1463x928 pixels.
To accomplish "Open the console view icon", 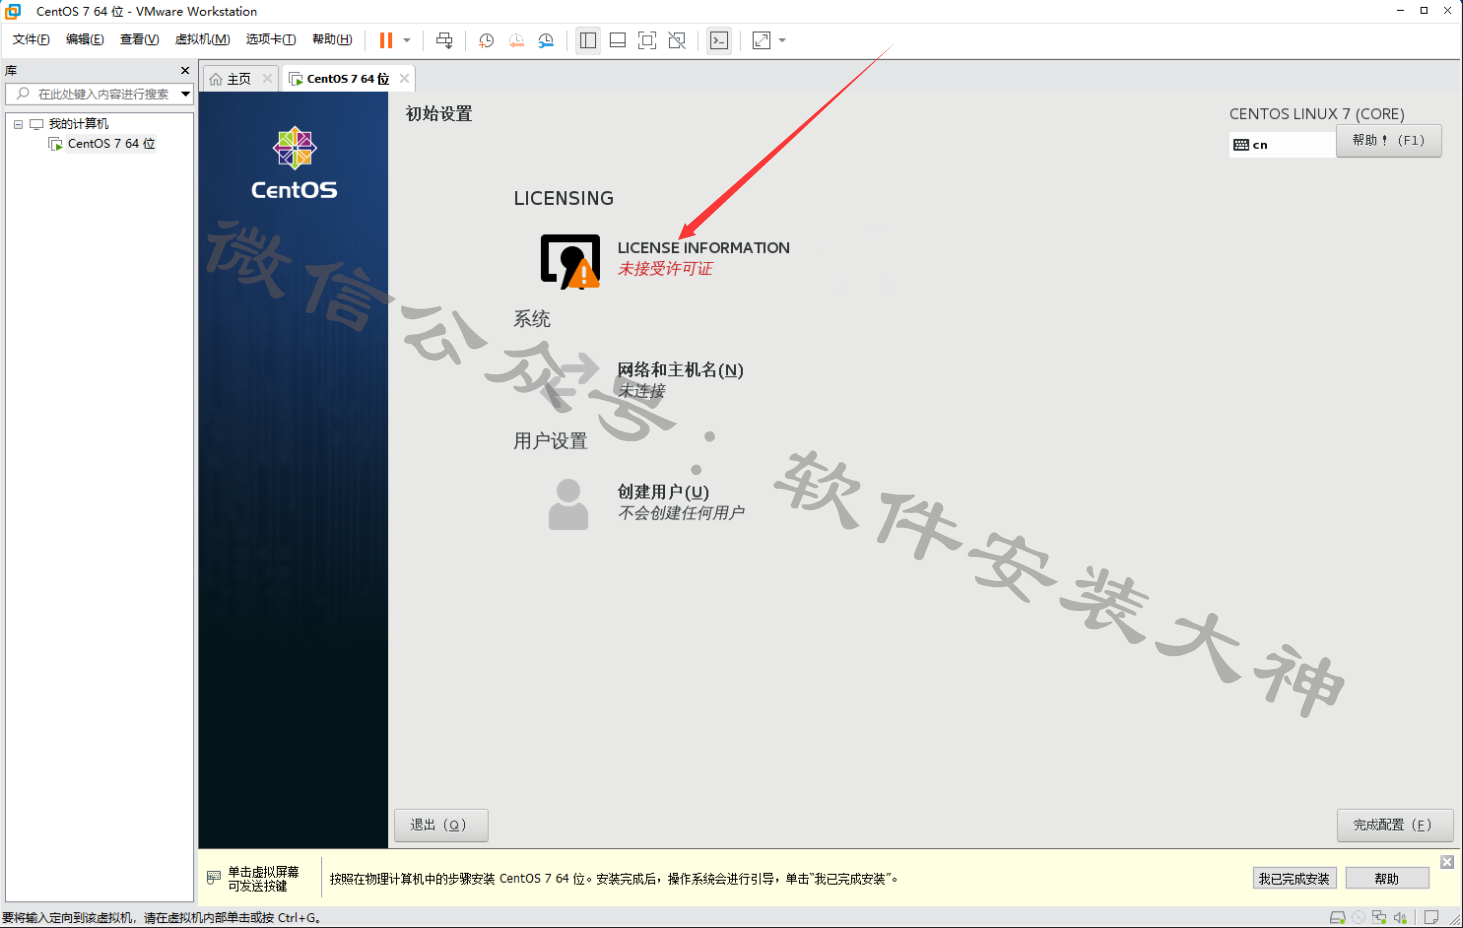I will point(719,40).
